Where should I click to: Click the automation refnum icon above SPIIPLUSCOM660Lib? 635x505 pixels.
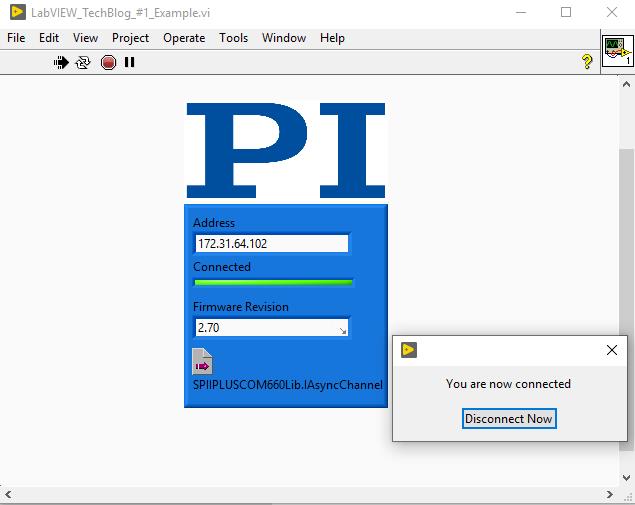(x=202, y=361)
